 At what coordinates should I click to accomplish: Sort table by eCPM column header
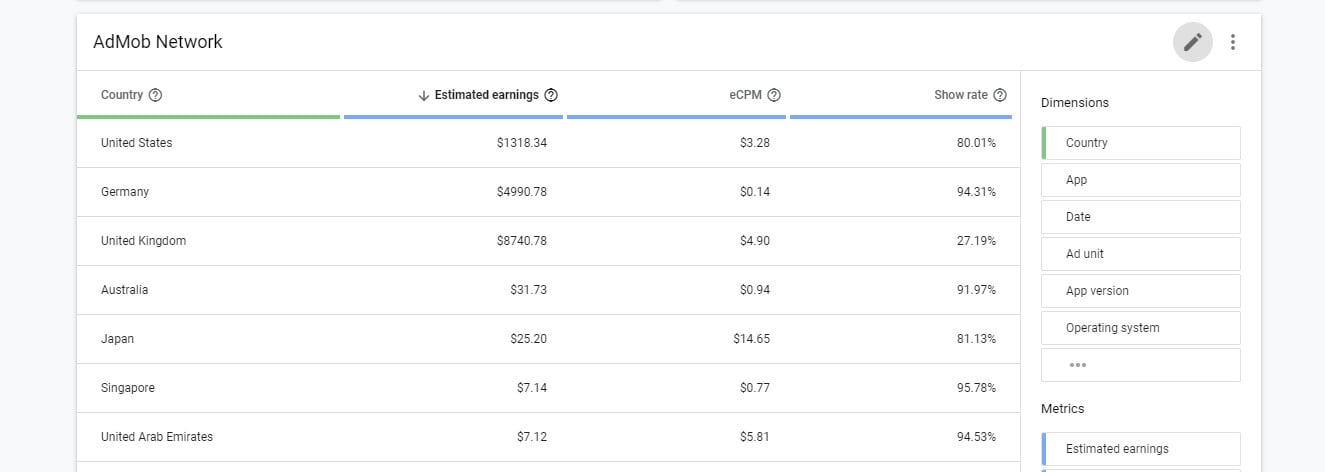[x=745, y=95]
